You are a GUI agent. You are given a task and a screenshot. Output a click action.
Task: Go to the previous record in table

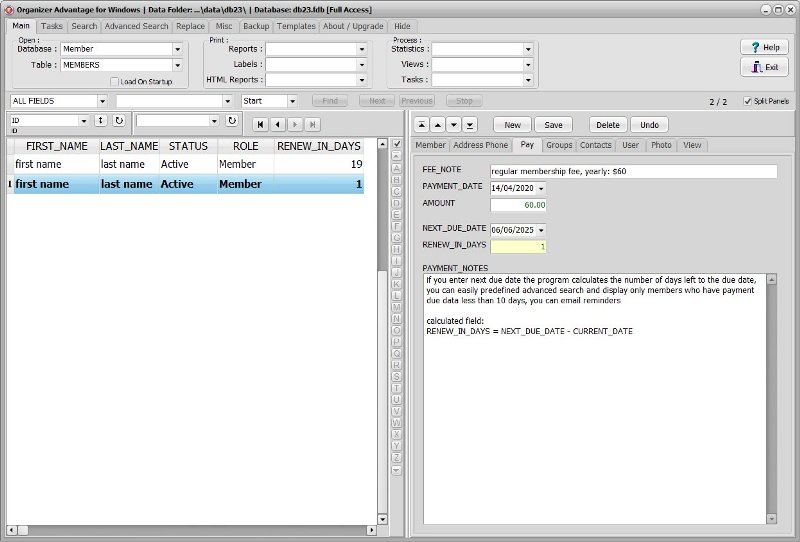tap(278, 124)
